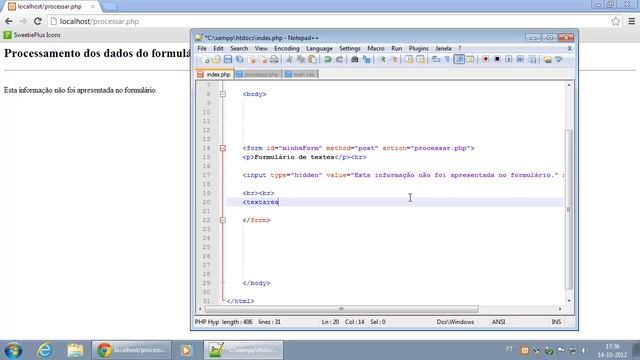
Task: Switch to the main.css tab
Action: coord(301,74)
